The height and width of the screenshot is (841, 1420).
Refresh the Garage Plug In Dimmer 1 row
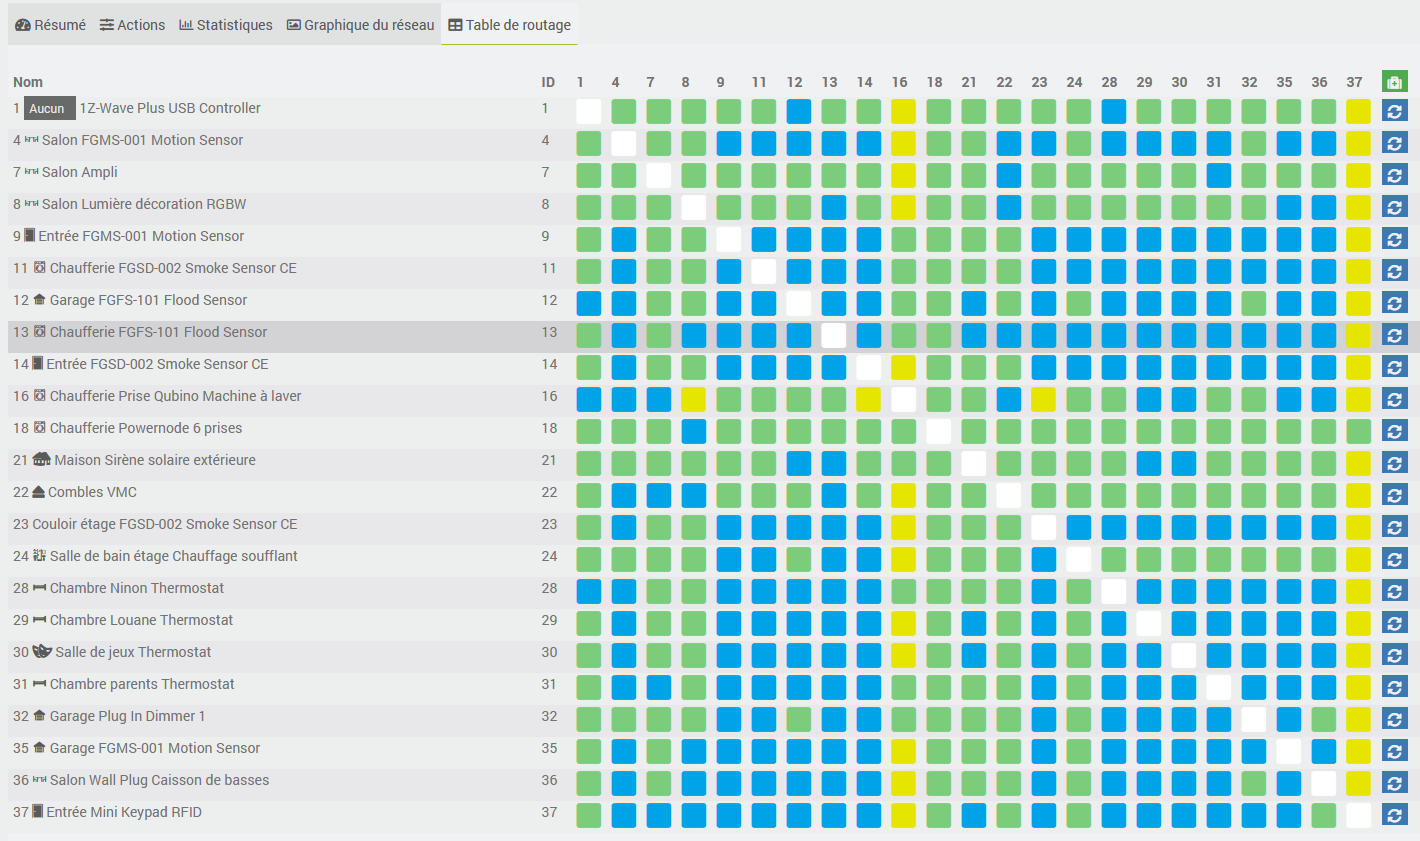[x=1395, y=719]
